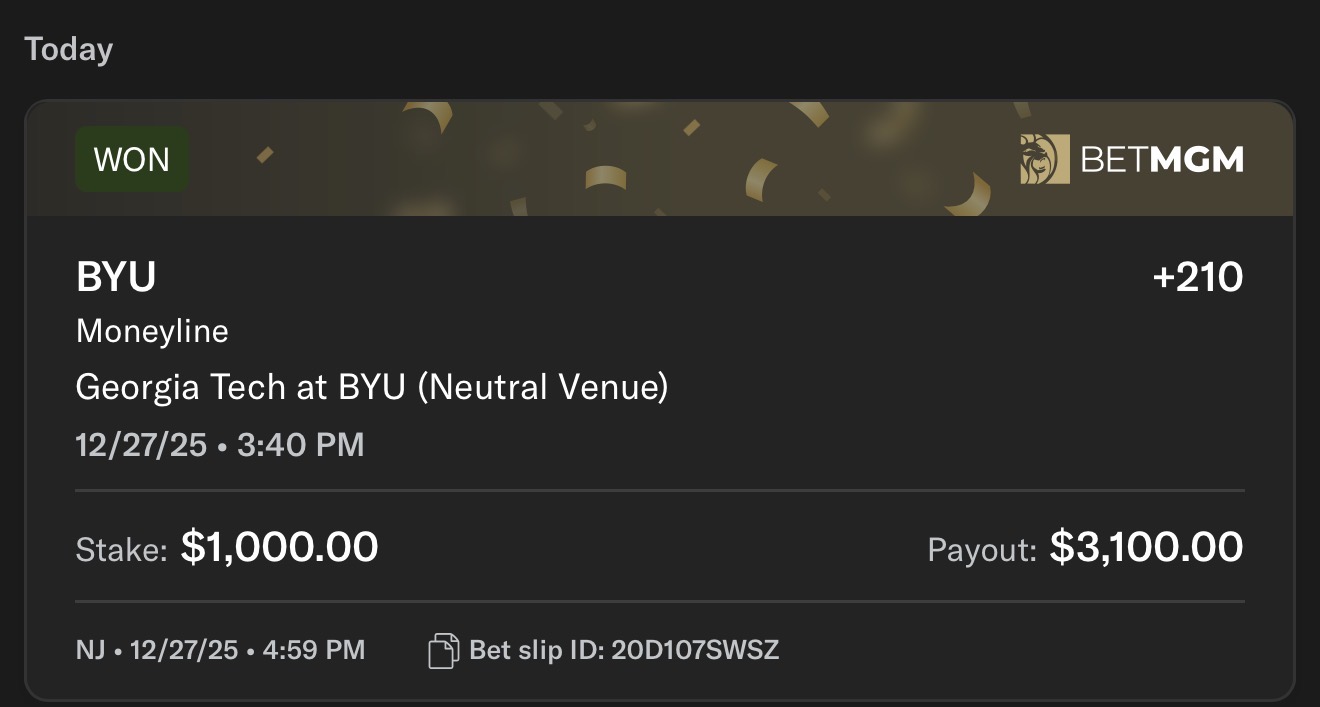
Task: Select the $3,100.00 payout amount
Action: point(1147,547)
